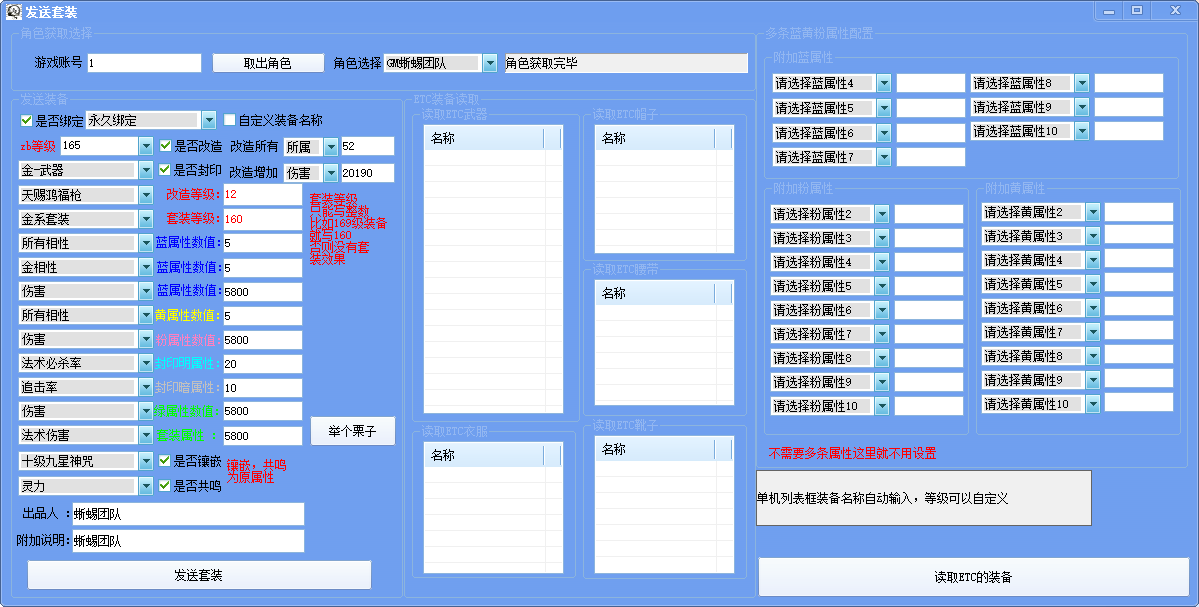Screen dimensions: 1199x607
Task: Expand the 天赐鸿福枪 dropdown arrow
Action: tap(145, 195)
